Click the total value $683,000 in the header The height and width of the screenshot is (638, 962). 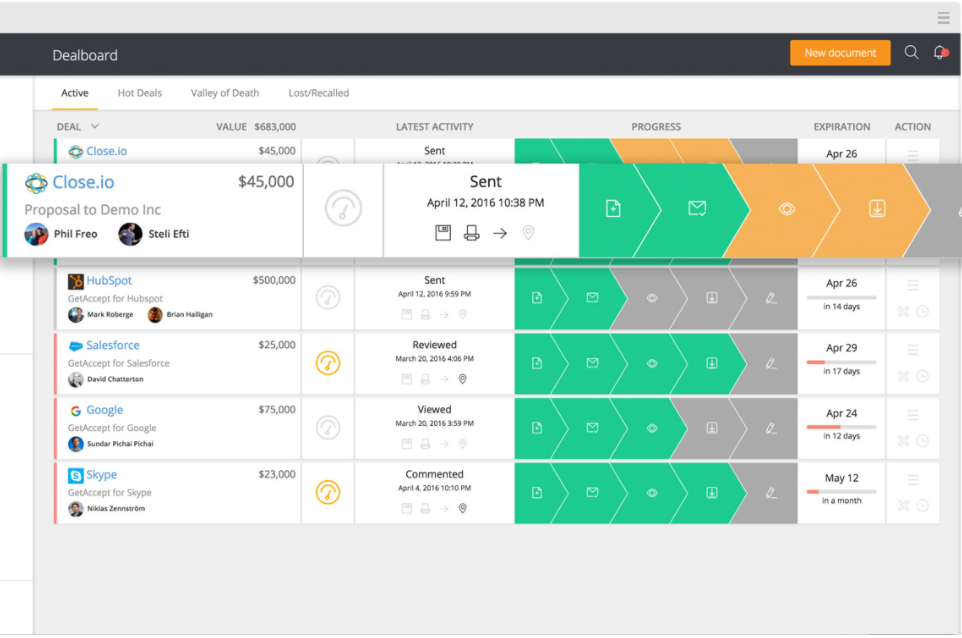coord(275,126)
